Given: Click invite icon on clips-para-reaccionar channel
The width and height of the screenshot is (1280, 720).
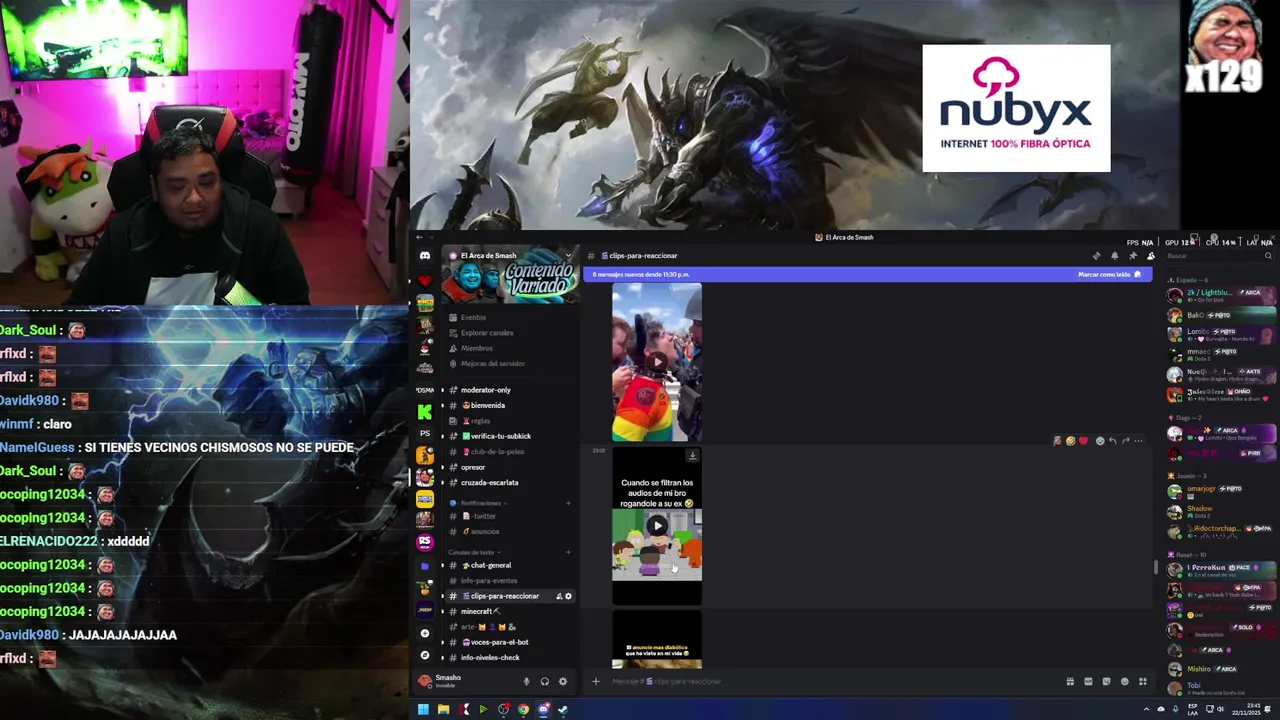Looking at the screenshot, I should pyautogui.click(x=558, y=596).
